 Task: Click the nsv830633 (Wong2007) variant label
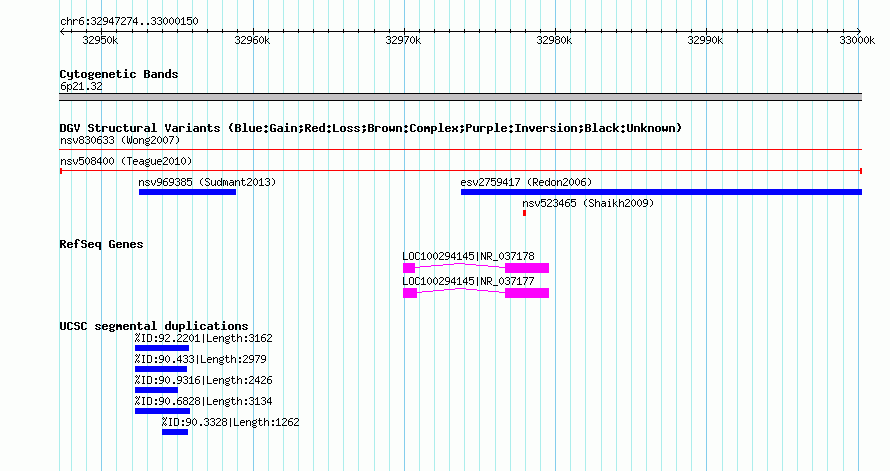[x=120, y=140]
